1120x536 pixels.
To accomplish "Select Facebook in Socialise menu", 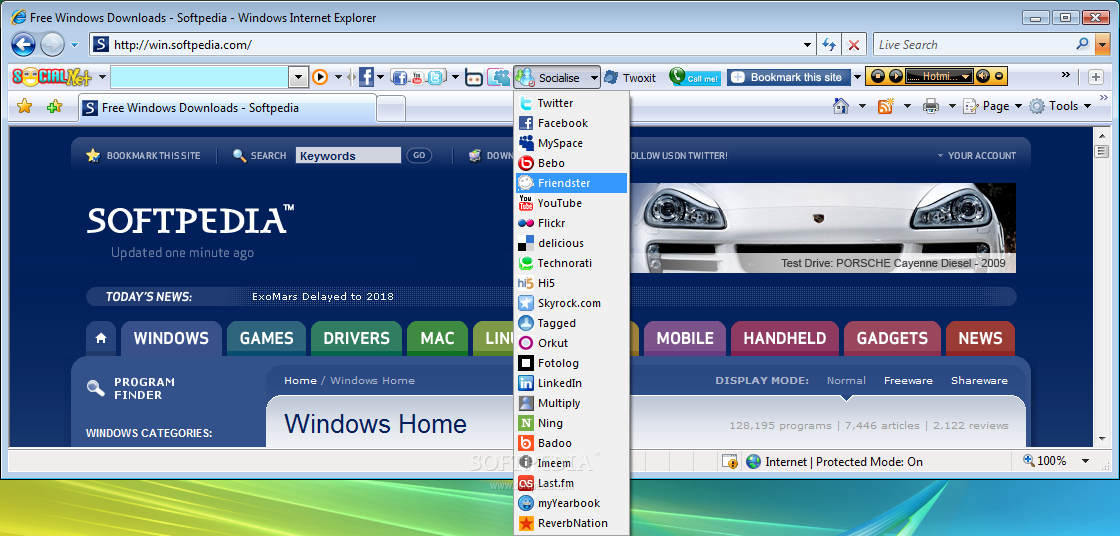I will point(571,123).
